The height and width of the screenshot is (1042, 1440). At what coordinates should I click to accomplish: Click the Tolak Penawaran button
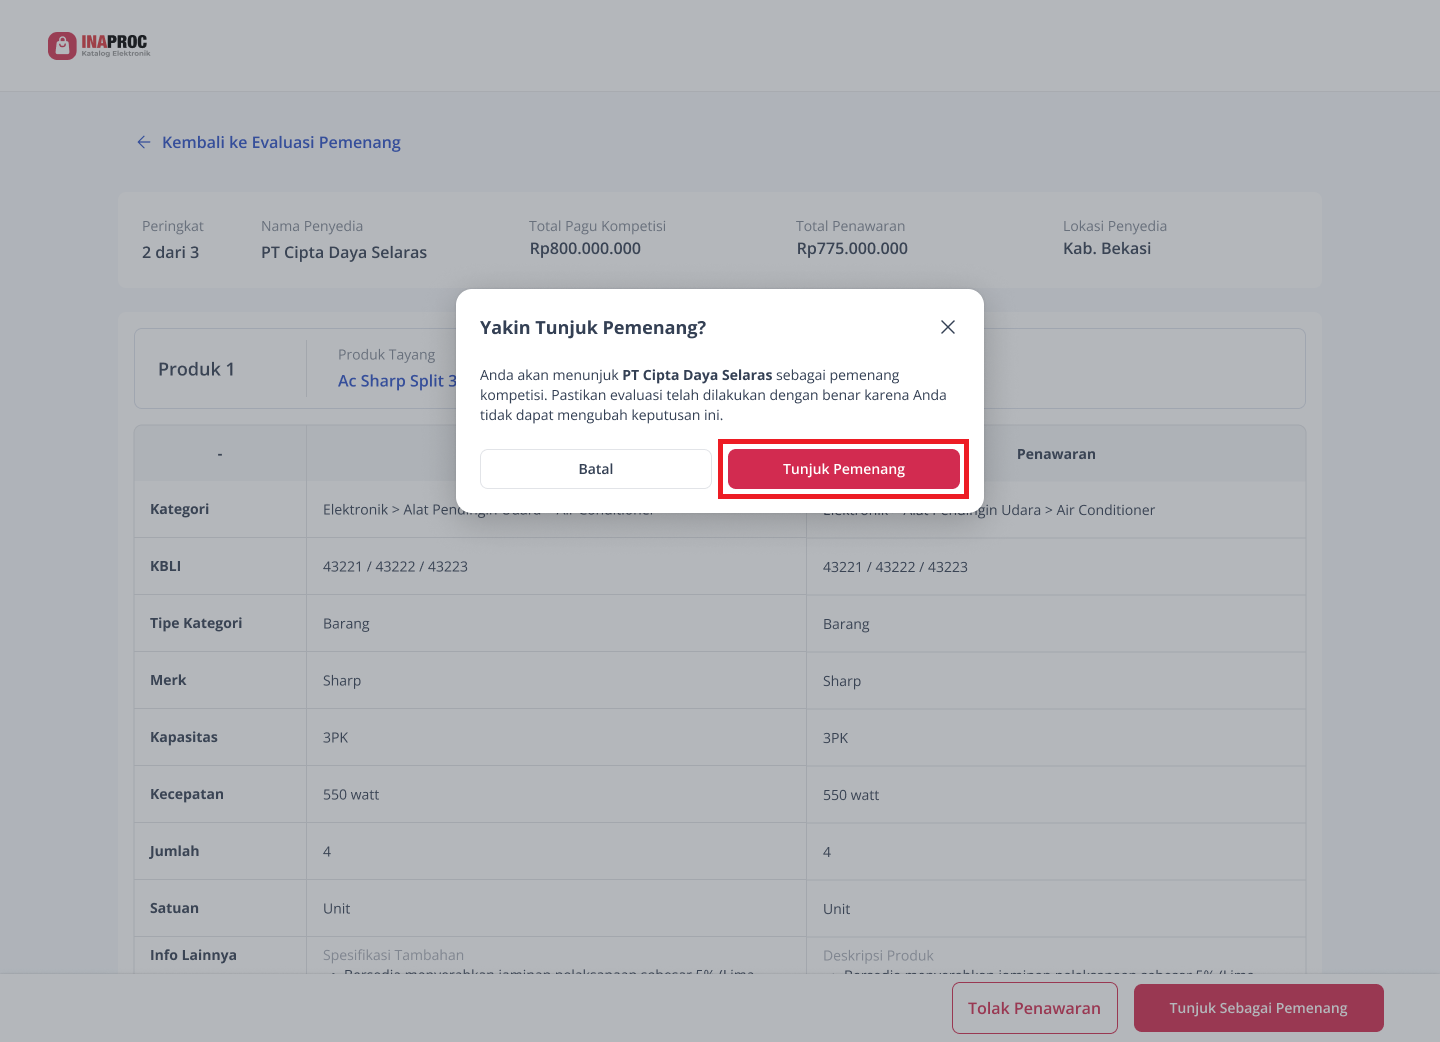pos(1034,1008)
